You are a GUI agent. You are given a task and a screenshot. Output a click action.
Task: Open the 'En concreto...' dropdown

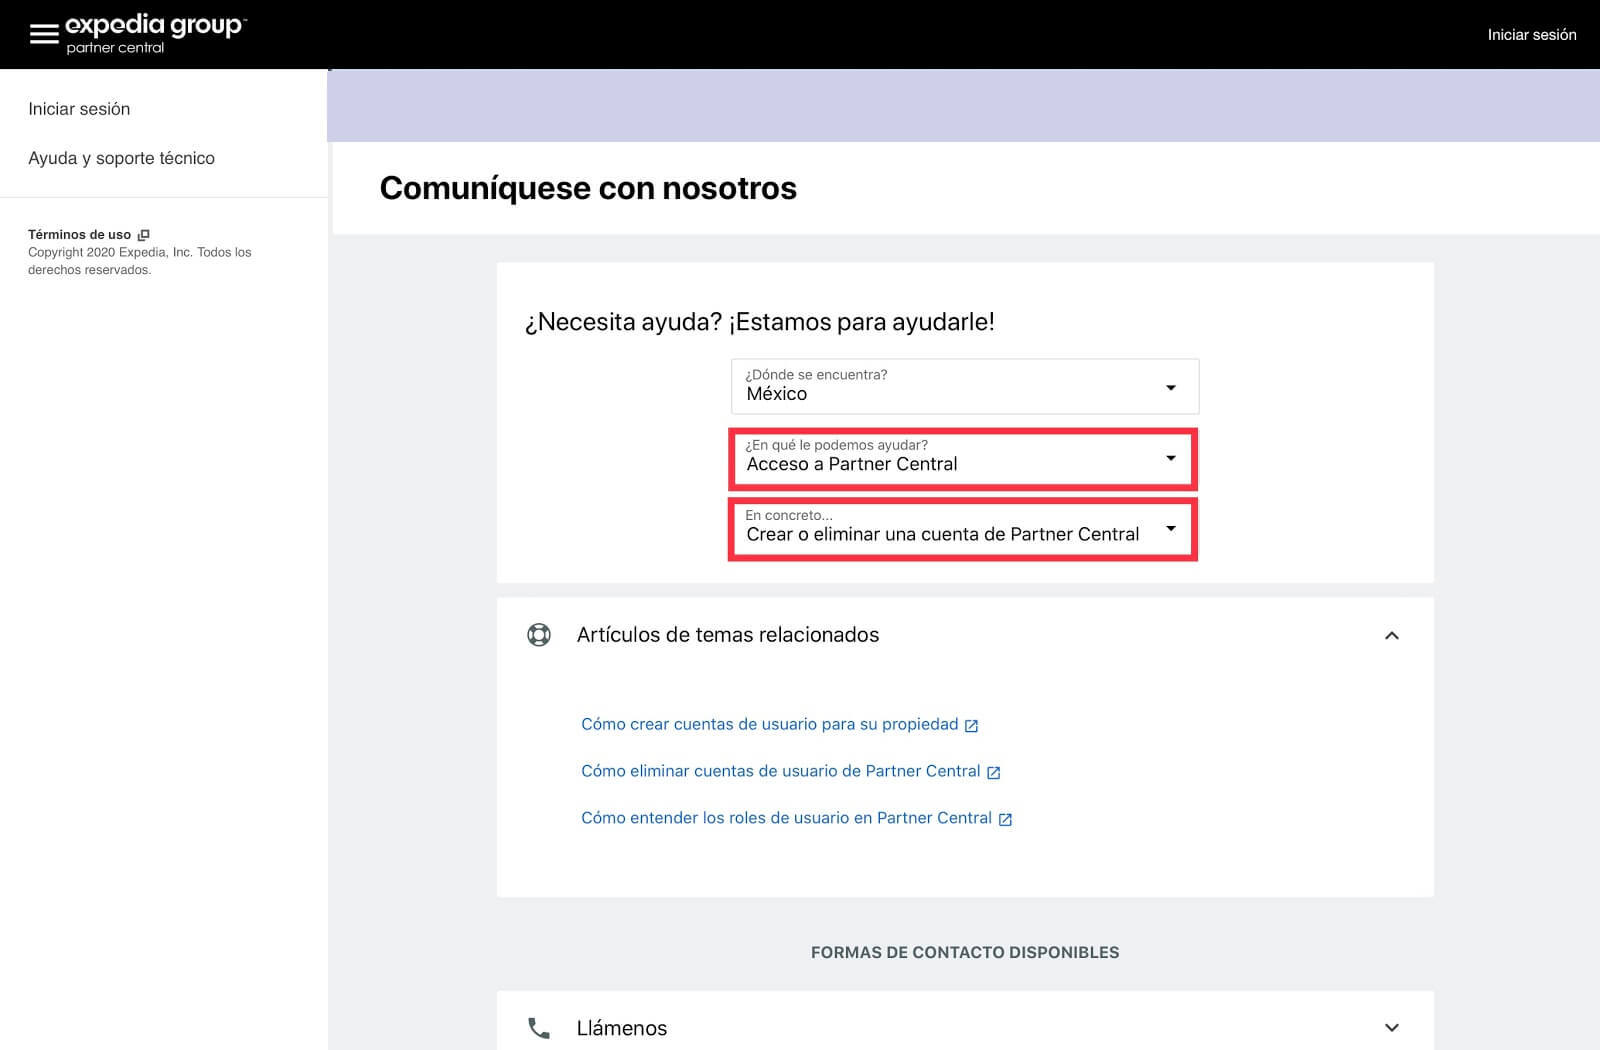coord(963,529)
